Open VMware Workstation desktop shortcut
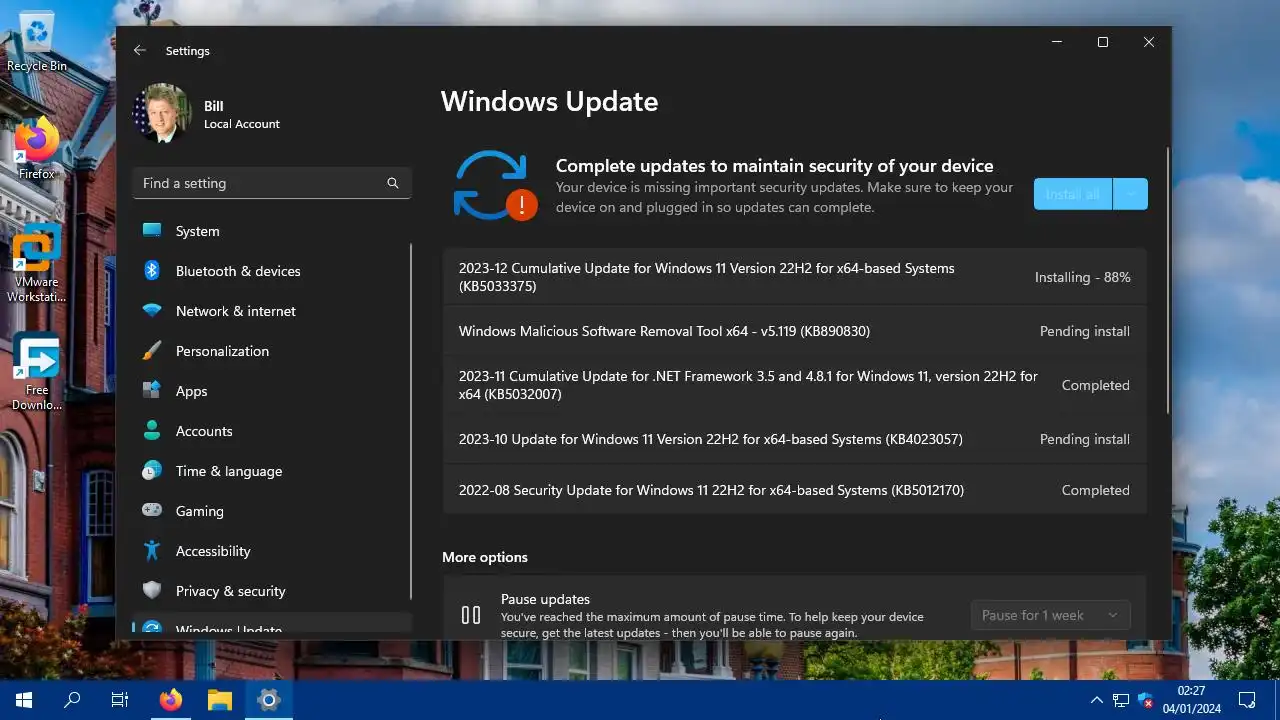1280x720 pixels. (x=37, y=263)
